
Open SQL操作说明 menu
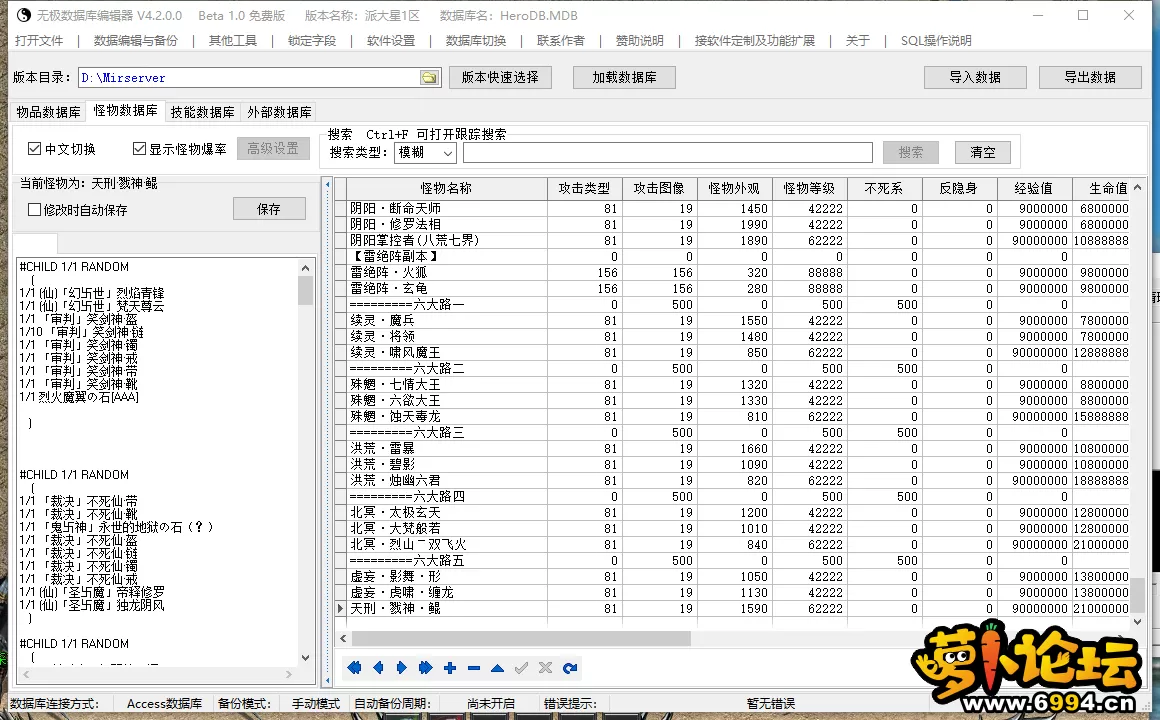pyautogui.click(x=936, y=41)
